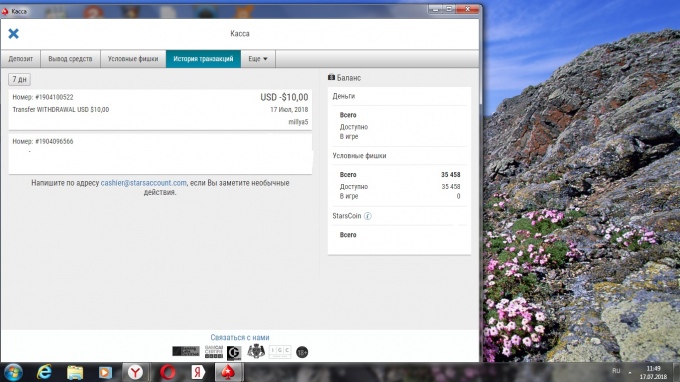Expand the Еще dropdown menu

click(258, 59)
